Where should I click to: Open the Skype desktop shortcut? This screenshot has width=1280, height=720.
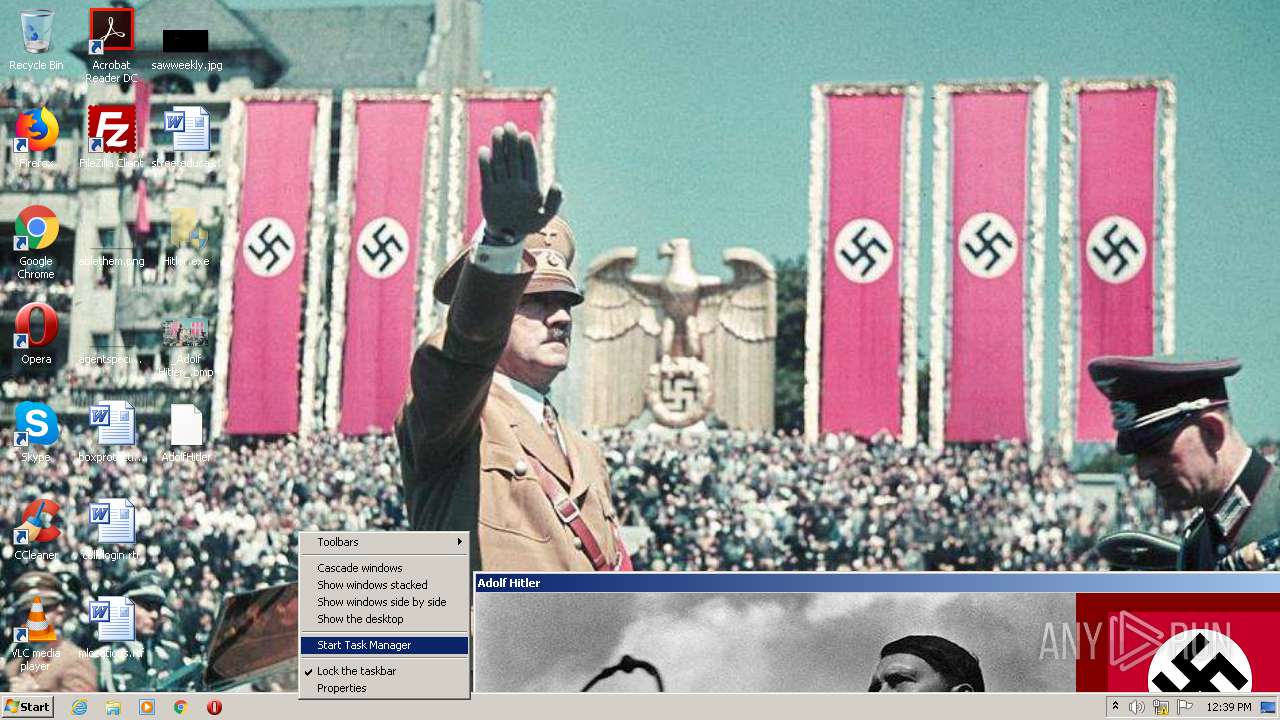[36, 432]
